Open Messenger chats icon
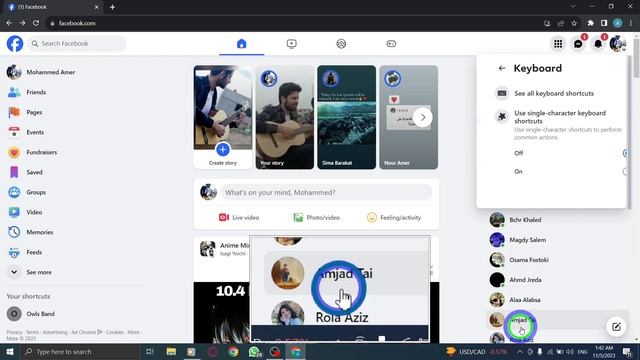 pos(578,44)
